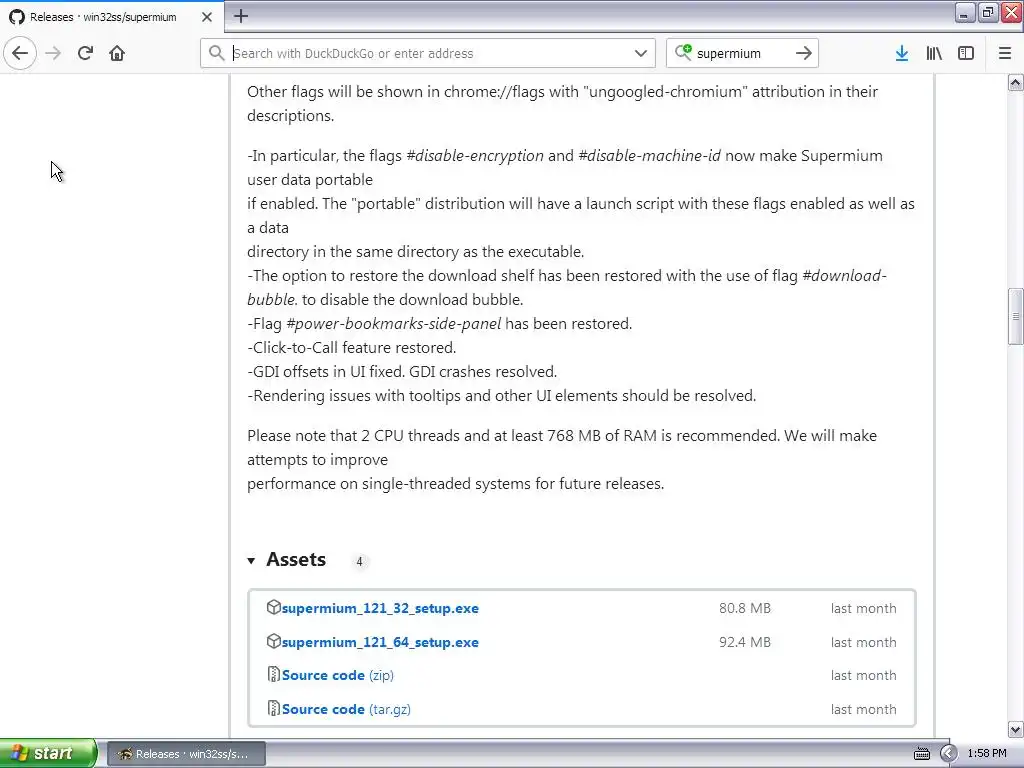Expand the address bar history dropdown
This screenshot has height=768, width=1024.
point(641,53)
